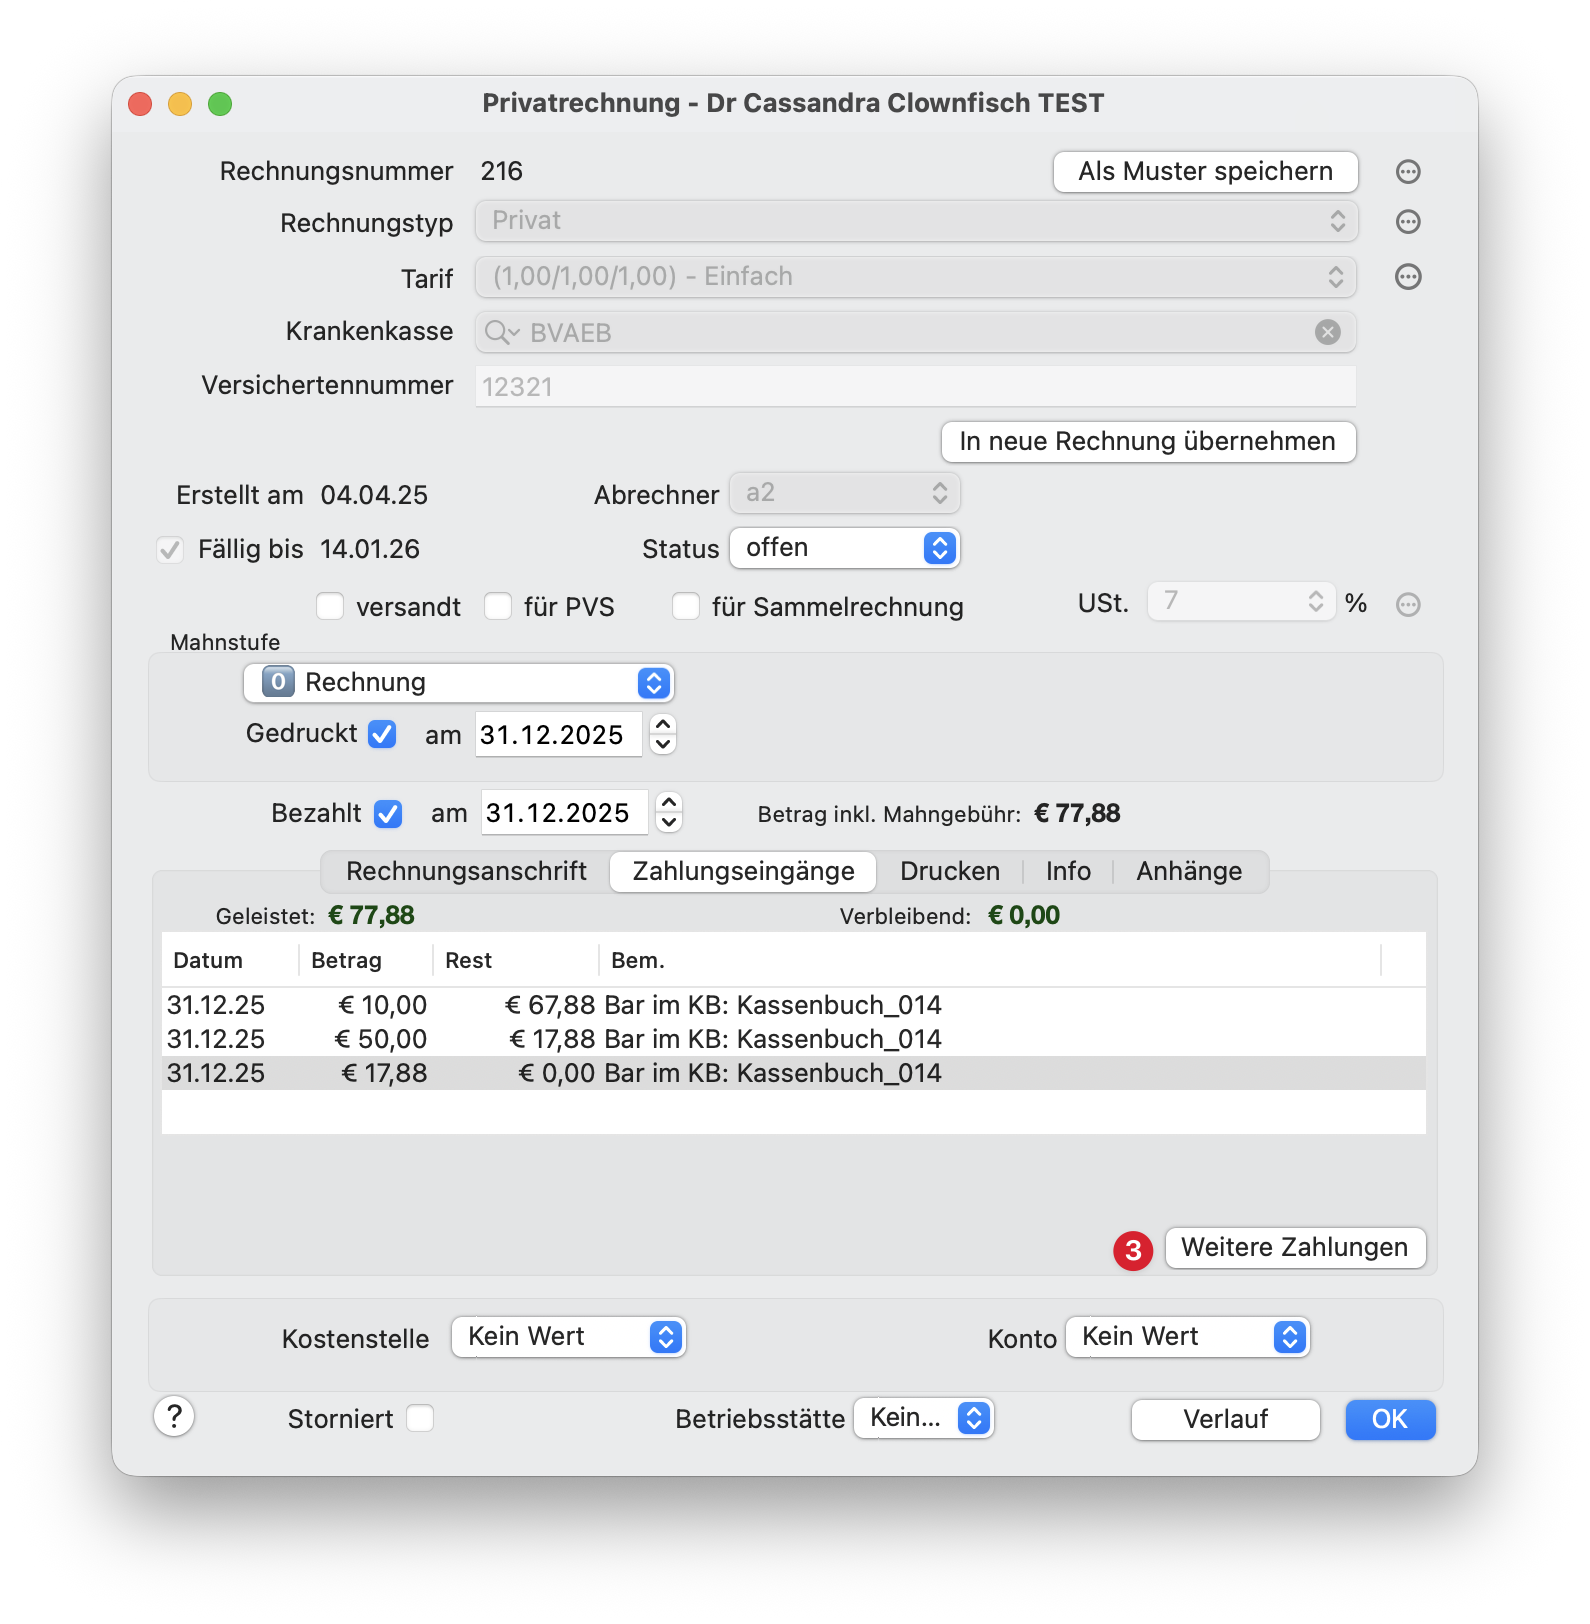Confirm dialog with OK button
The image size is (1590, 1624).
pos(1390,1420)
